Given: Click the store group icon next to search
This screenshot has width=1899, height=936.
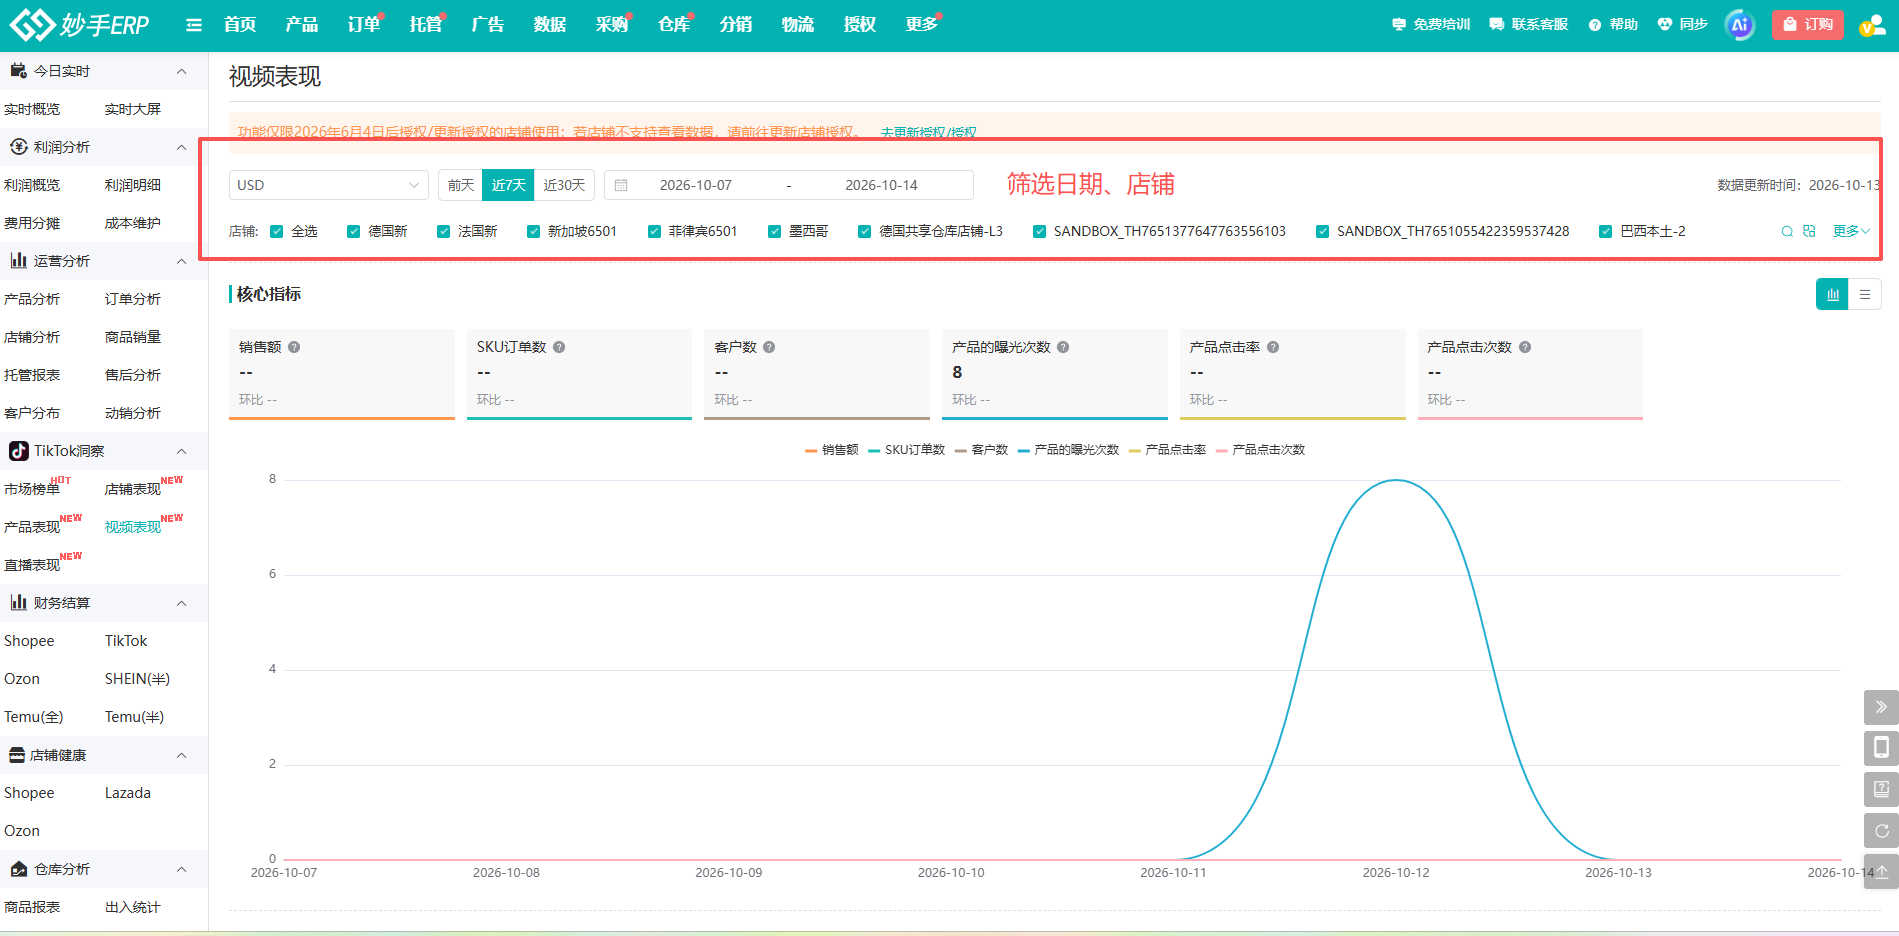Looking at the screenshot, I should coord(1809,231).
